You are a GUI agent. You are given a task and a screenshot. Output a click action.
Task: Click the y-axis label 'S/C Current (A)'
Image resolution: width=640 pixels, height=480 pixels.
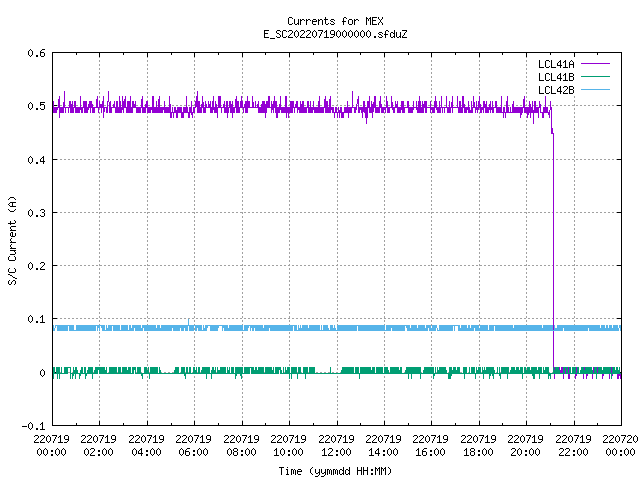(13, 241)
